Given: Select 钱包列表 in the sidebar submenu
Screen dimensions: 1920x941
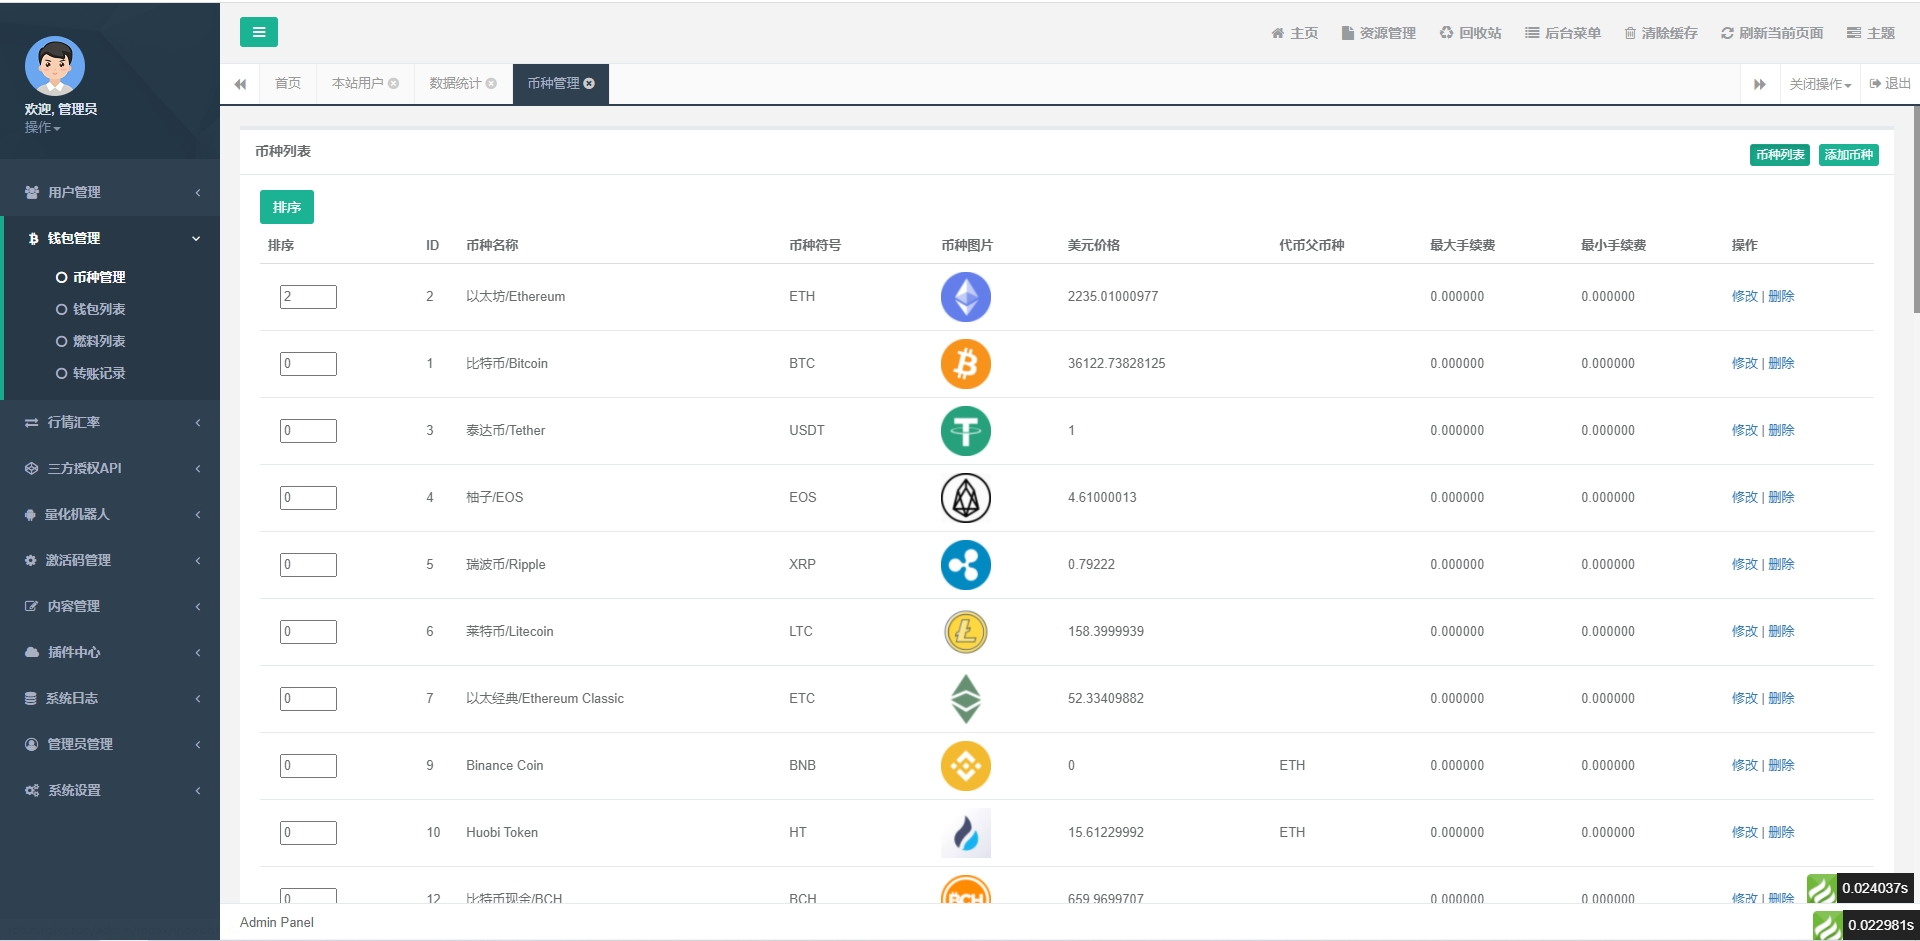Looking at the screenshot, I should click(98, 309).
